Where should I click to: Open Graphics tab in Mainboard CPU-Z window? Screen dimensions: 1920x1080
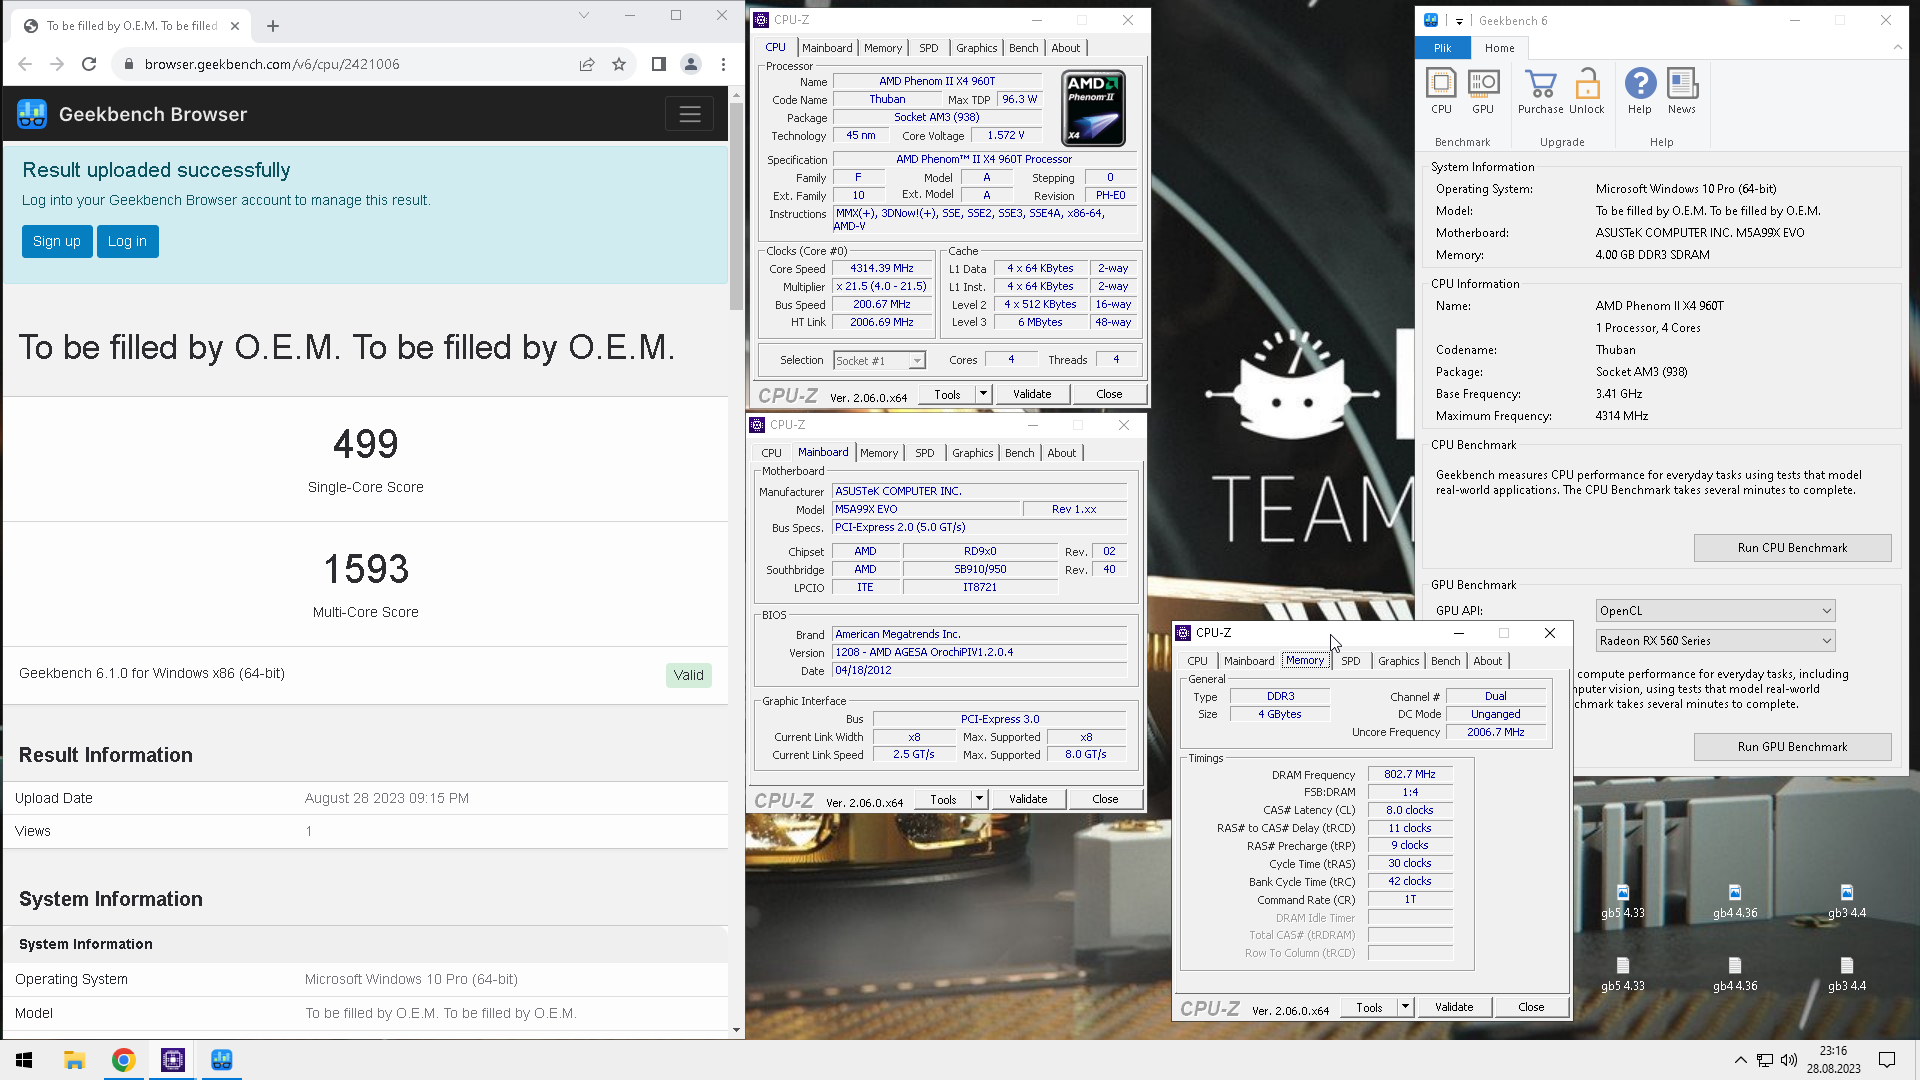(972, 453)
